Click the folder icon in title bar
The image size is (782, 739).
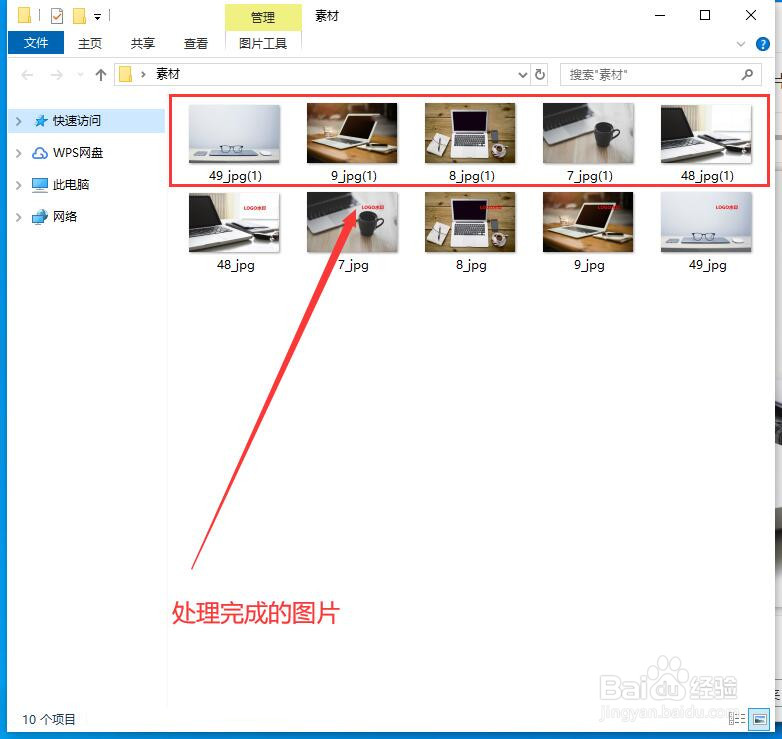tap(24, 15)
